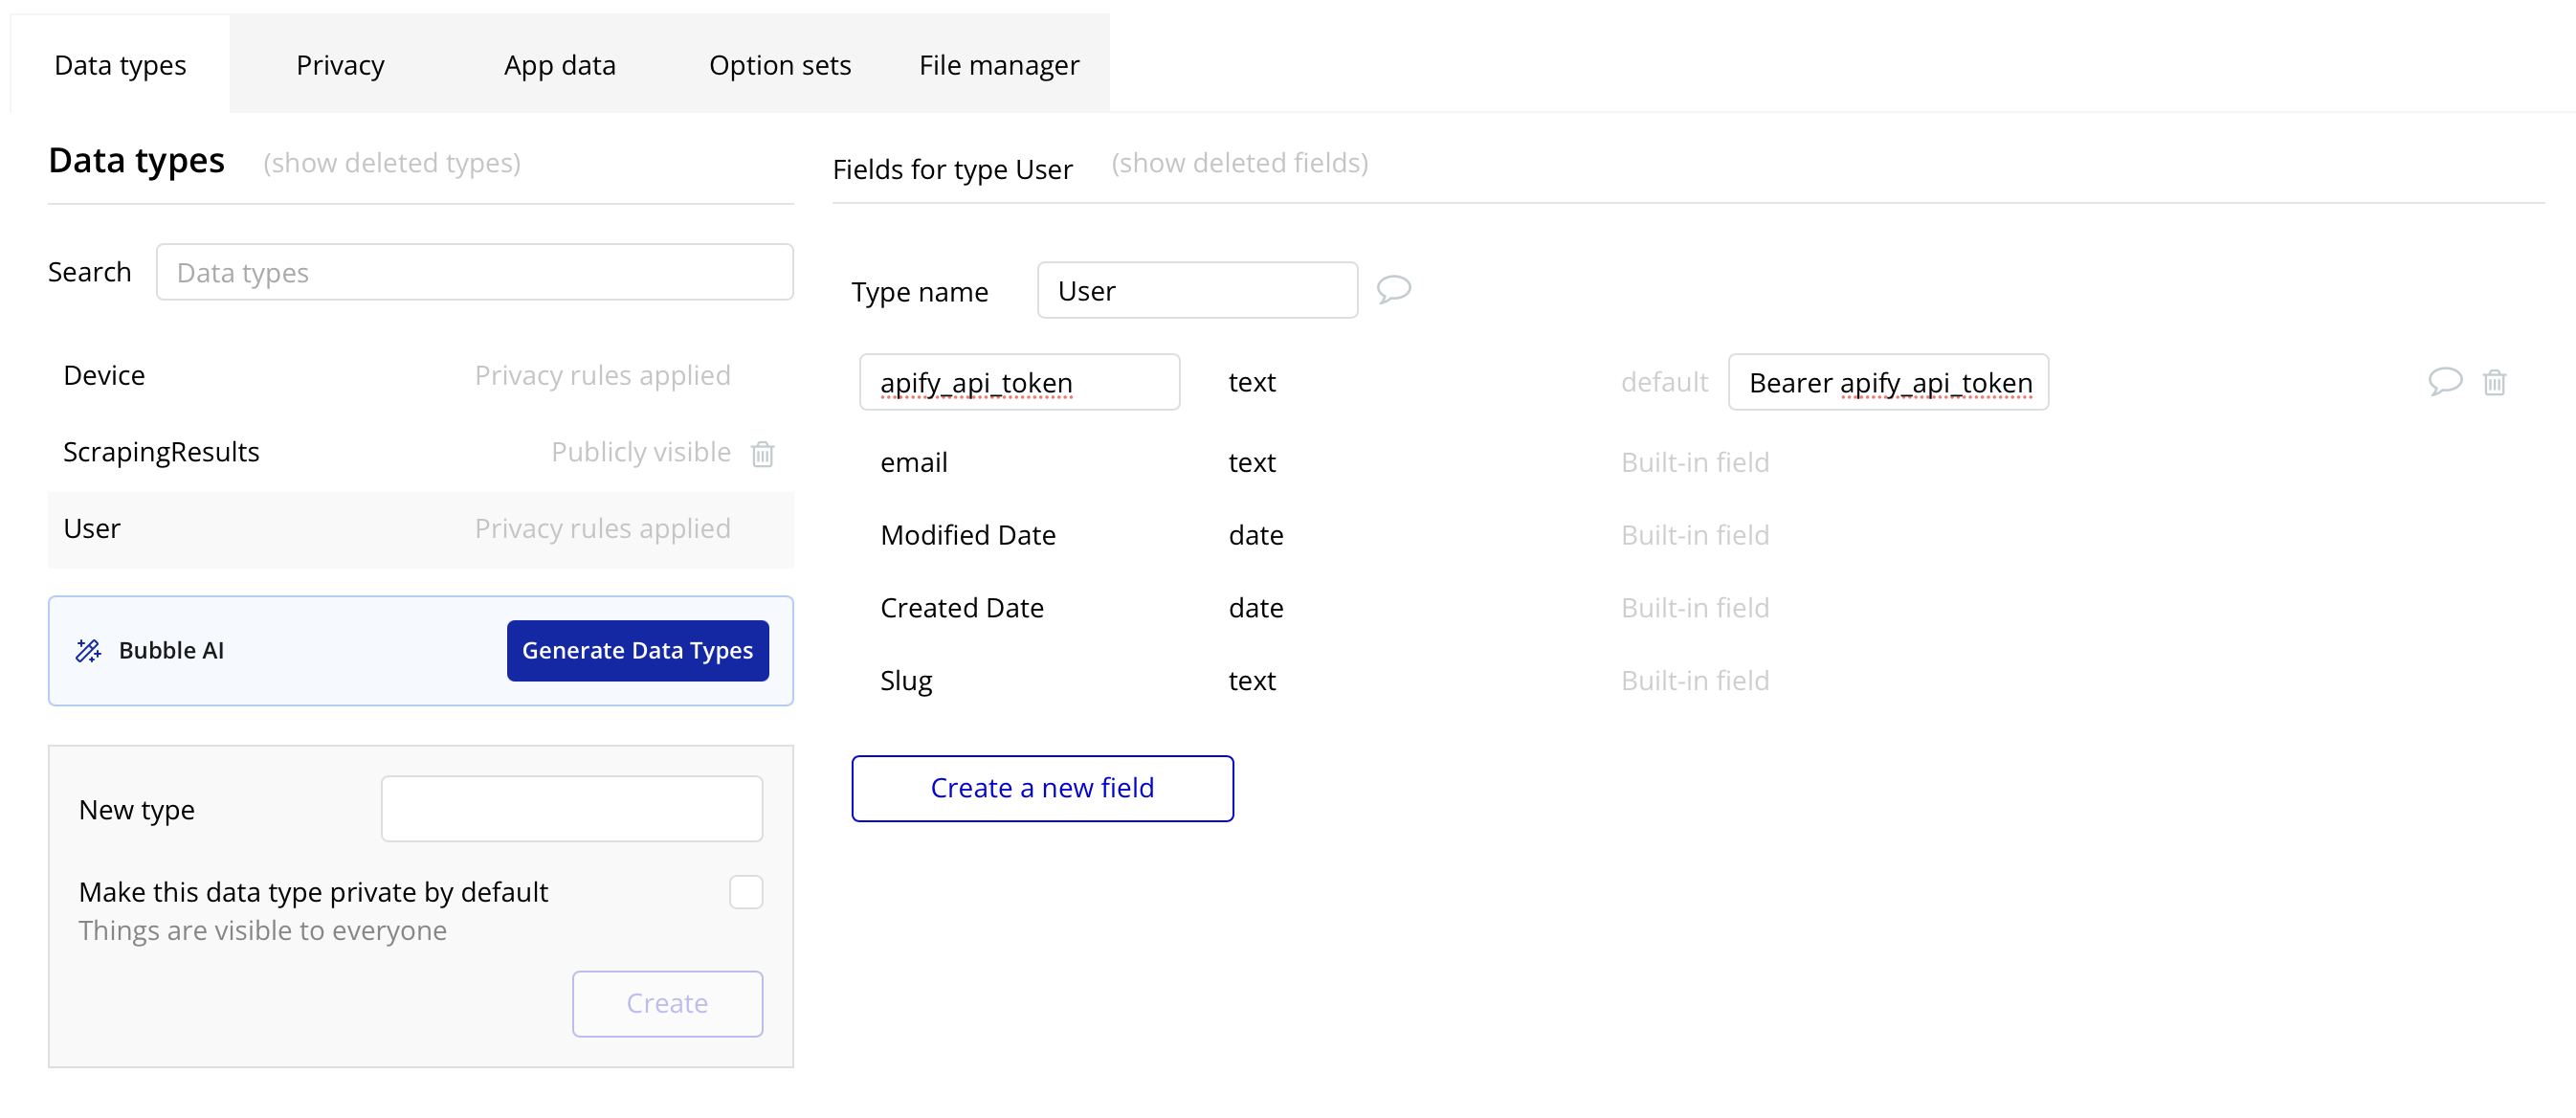
Task: Open the File manager tab
Action: pos(998,65)
